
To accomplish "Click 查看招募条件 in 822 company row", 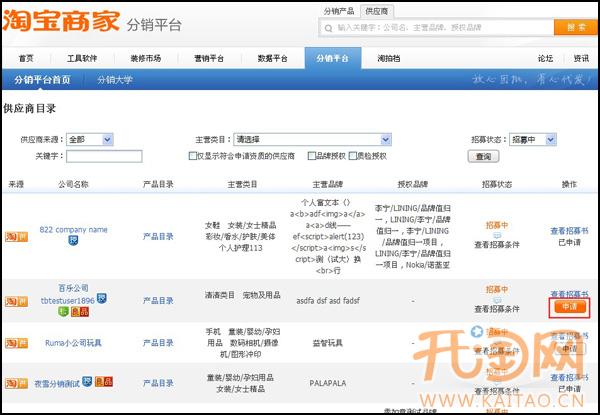I will pyautogui.click(x=497, y=245).
